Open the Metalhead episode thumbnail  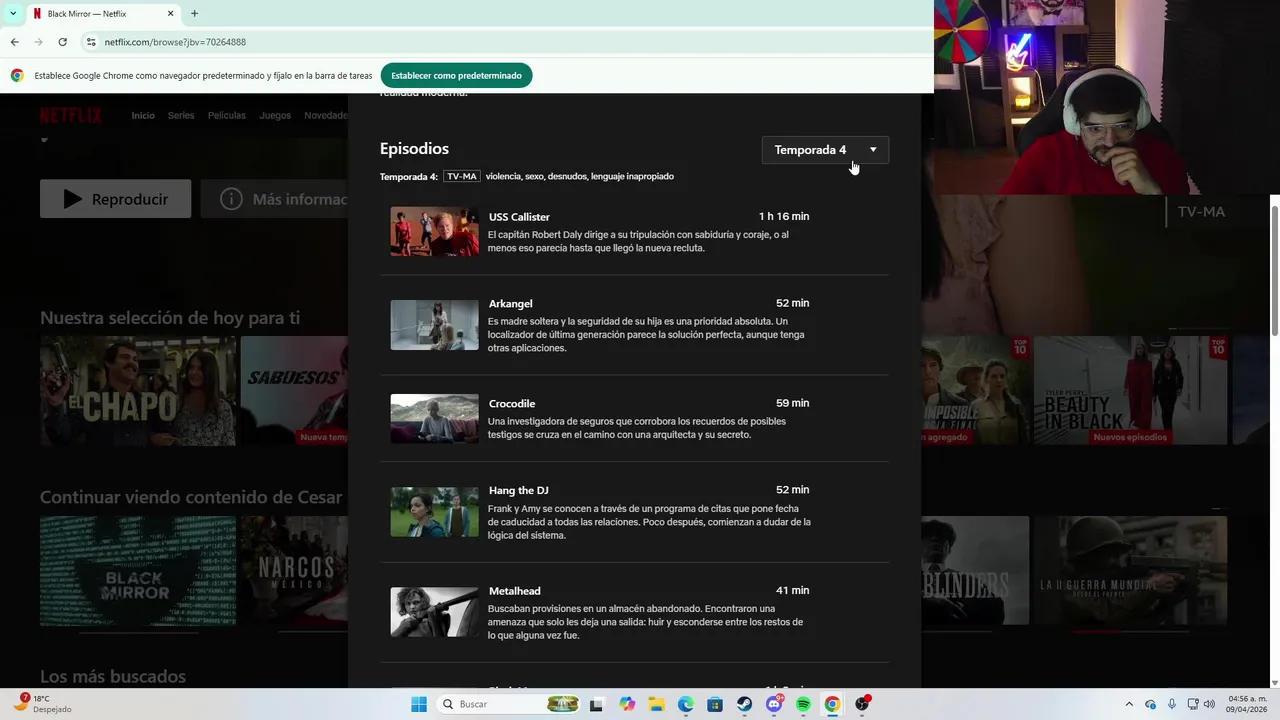pos(434,612)
